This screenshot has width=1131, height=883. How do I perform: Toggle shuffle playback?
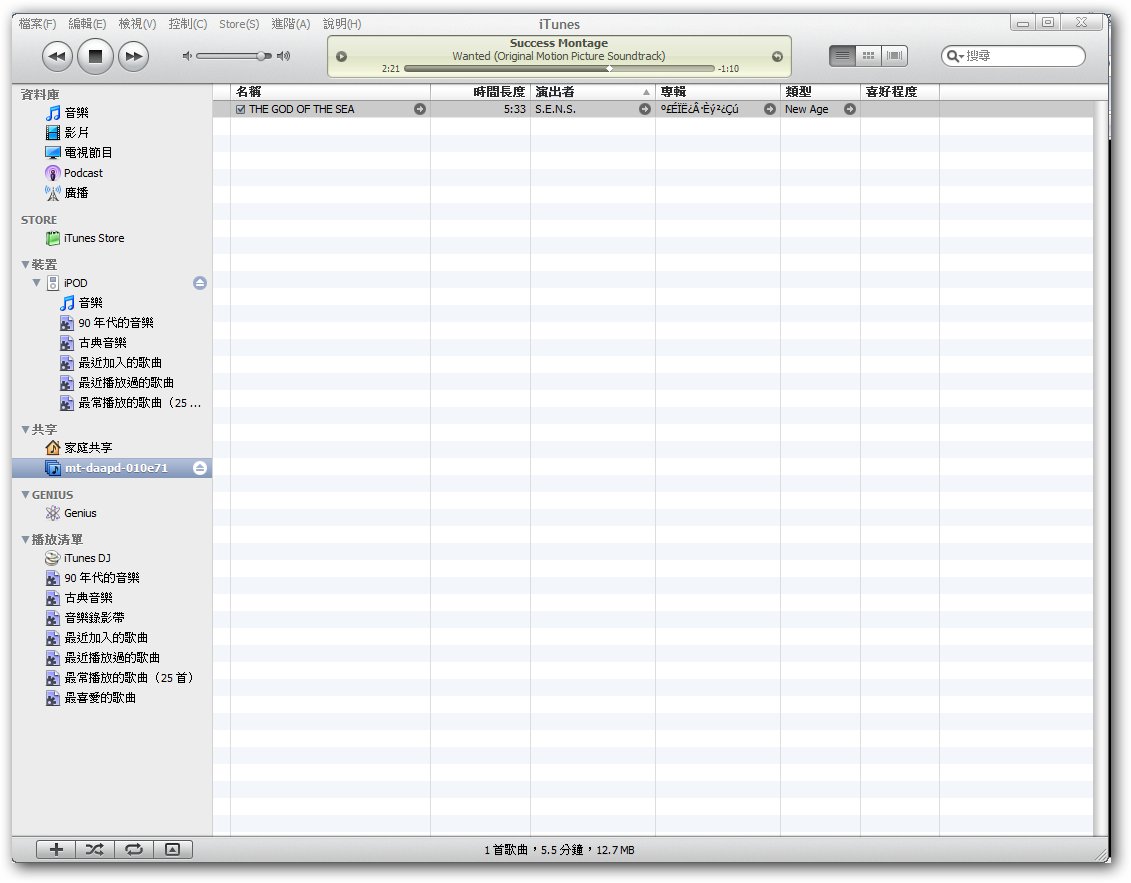click(94, 850)
